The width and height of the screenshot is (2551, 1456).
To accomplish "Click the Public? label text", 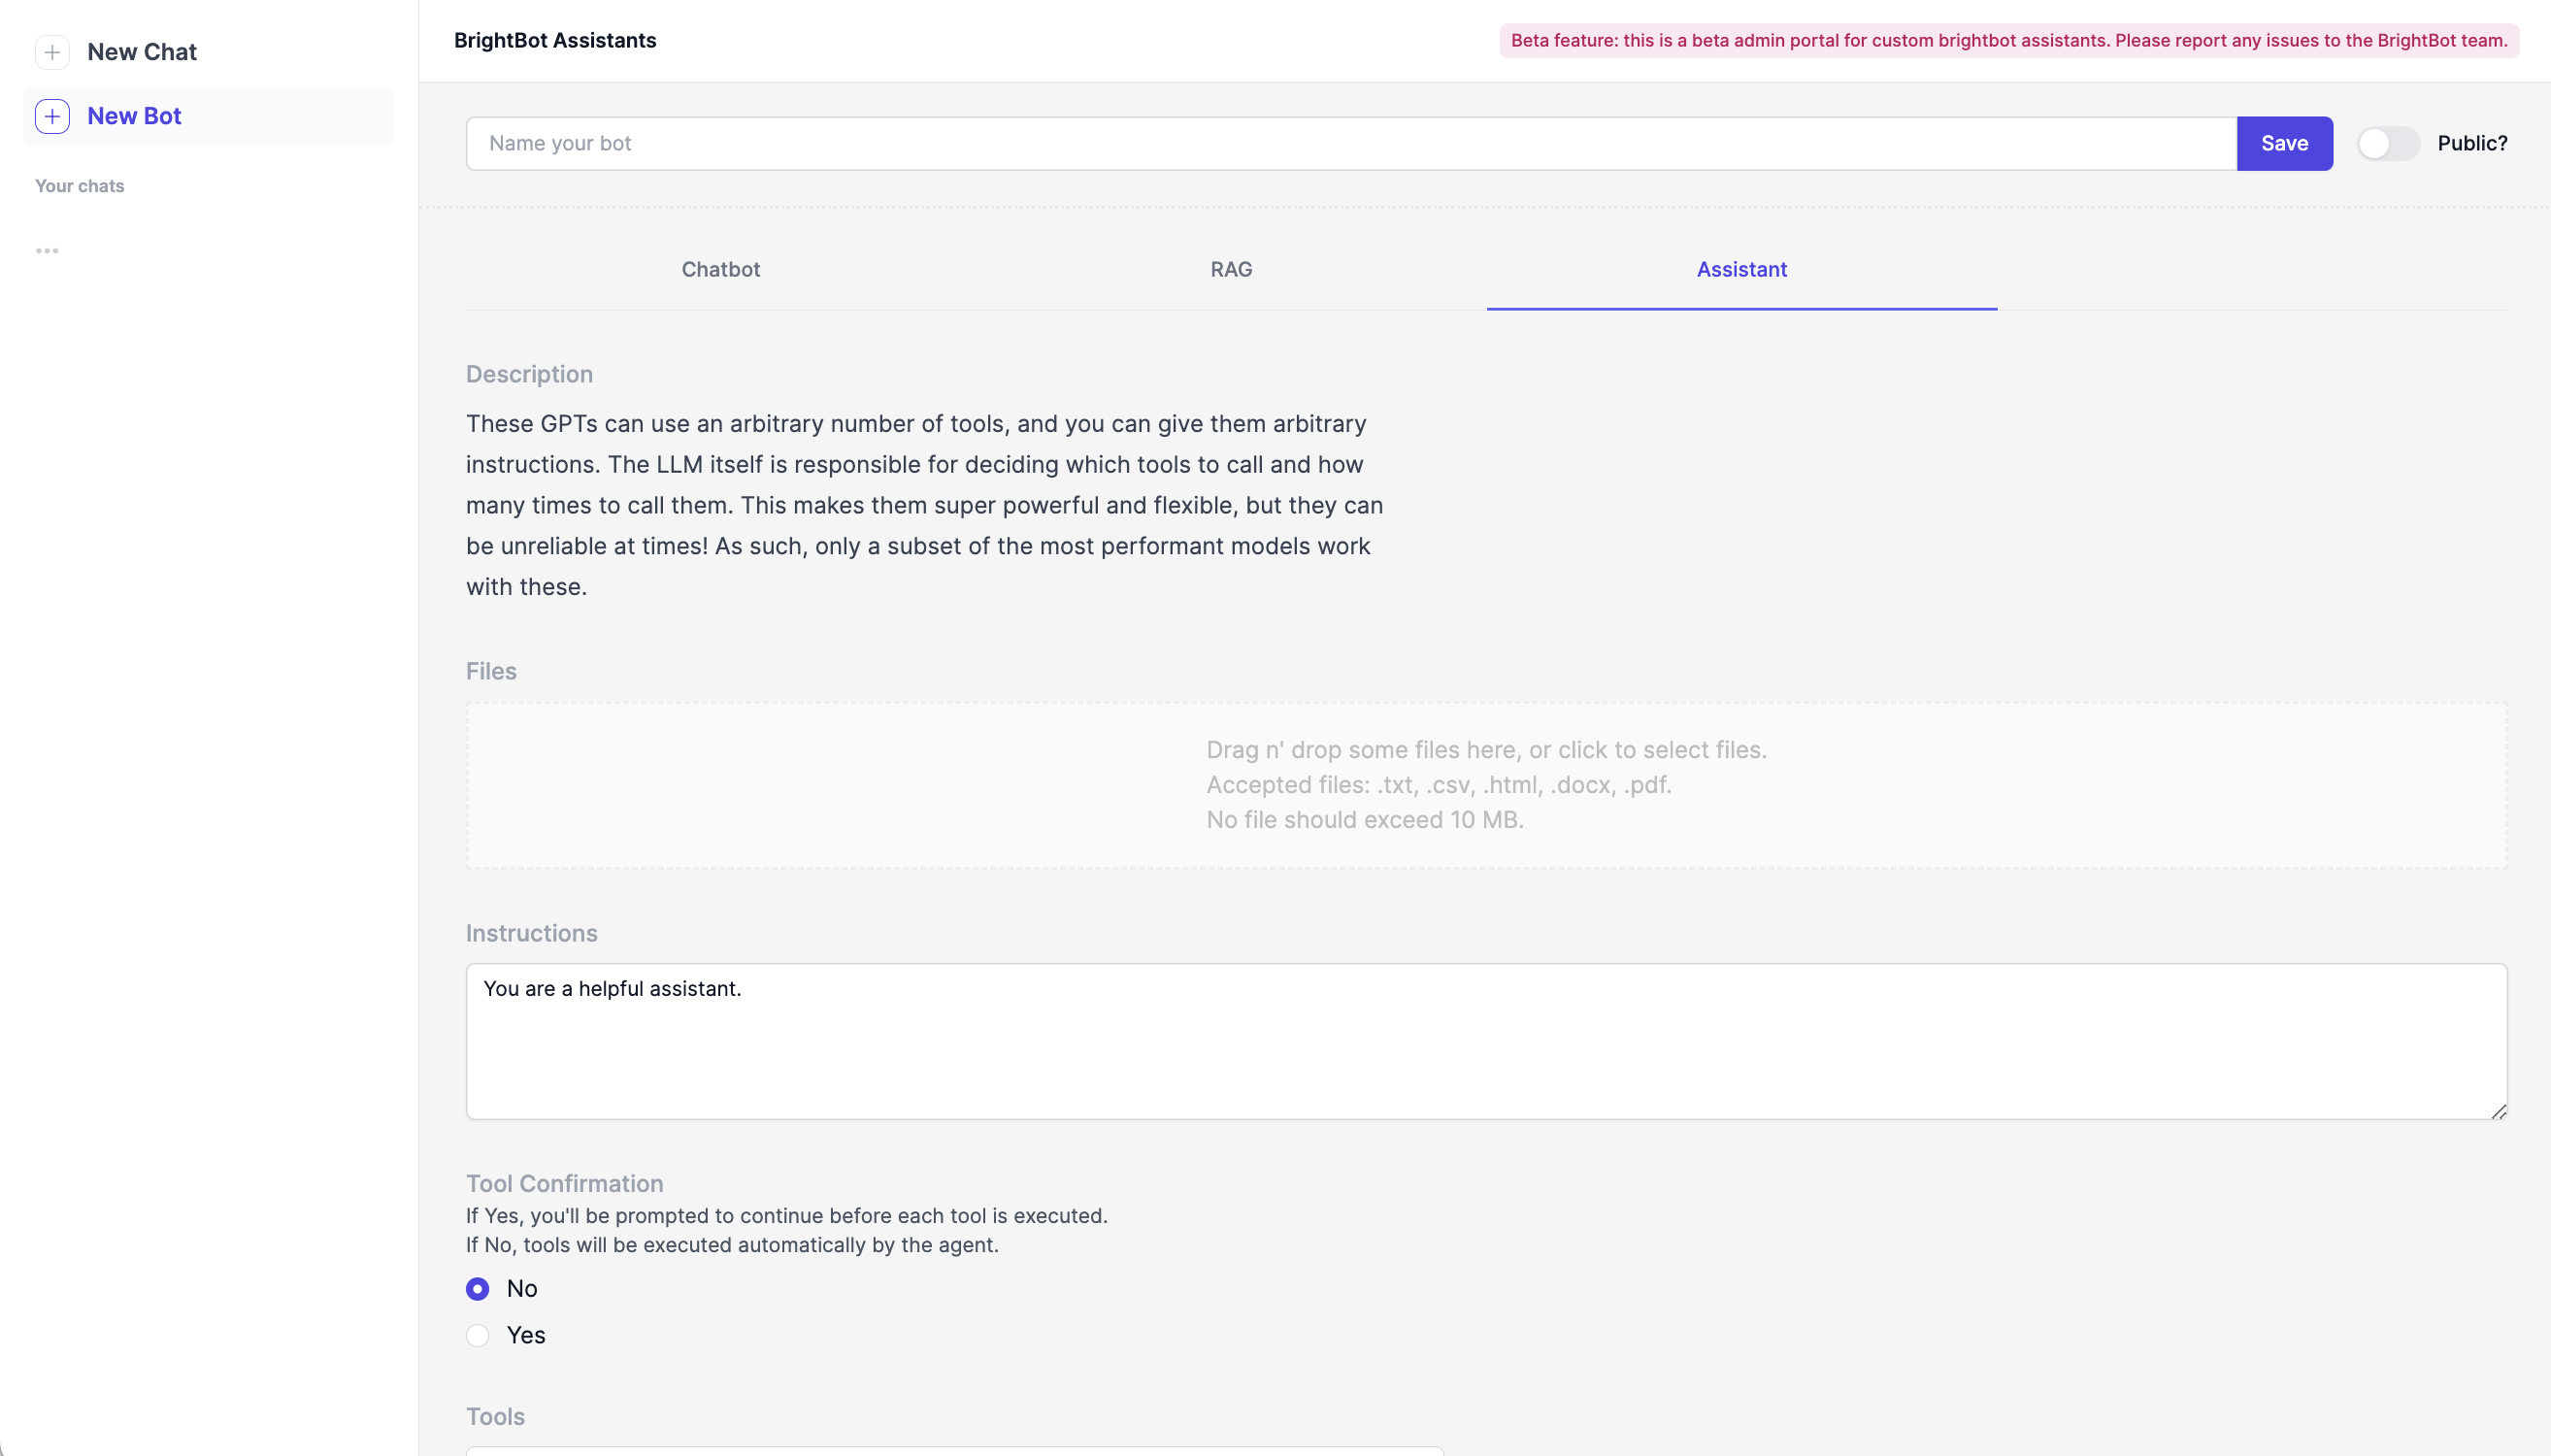I will [x=2472, y=143].
